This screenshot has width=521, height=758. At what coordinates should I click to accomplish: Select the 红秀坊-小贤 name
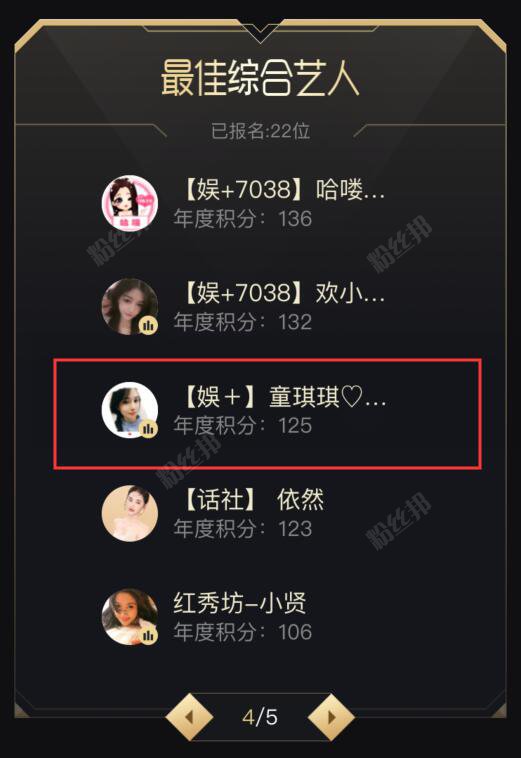coord(240,603)
